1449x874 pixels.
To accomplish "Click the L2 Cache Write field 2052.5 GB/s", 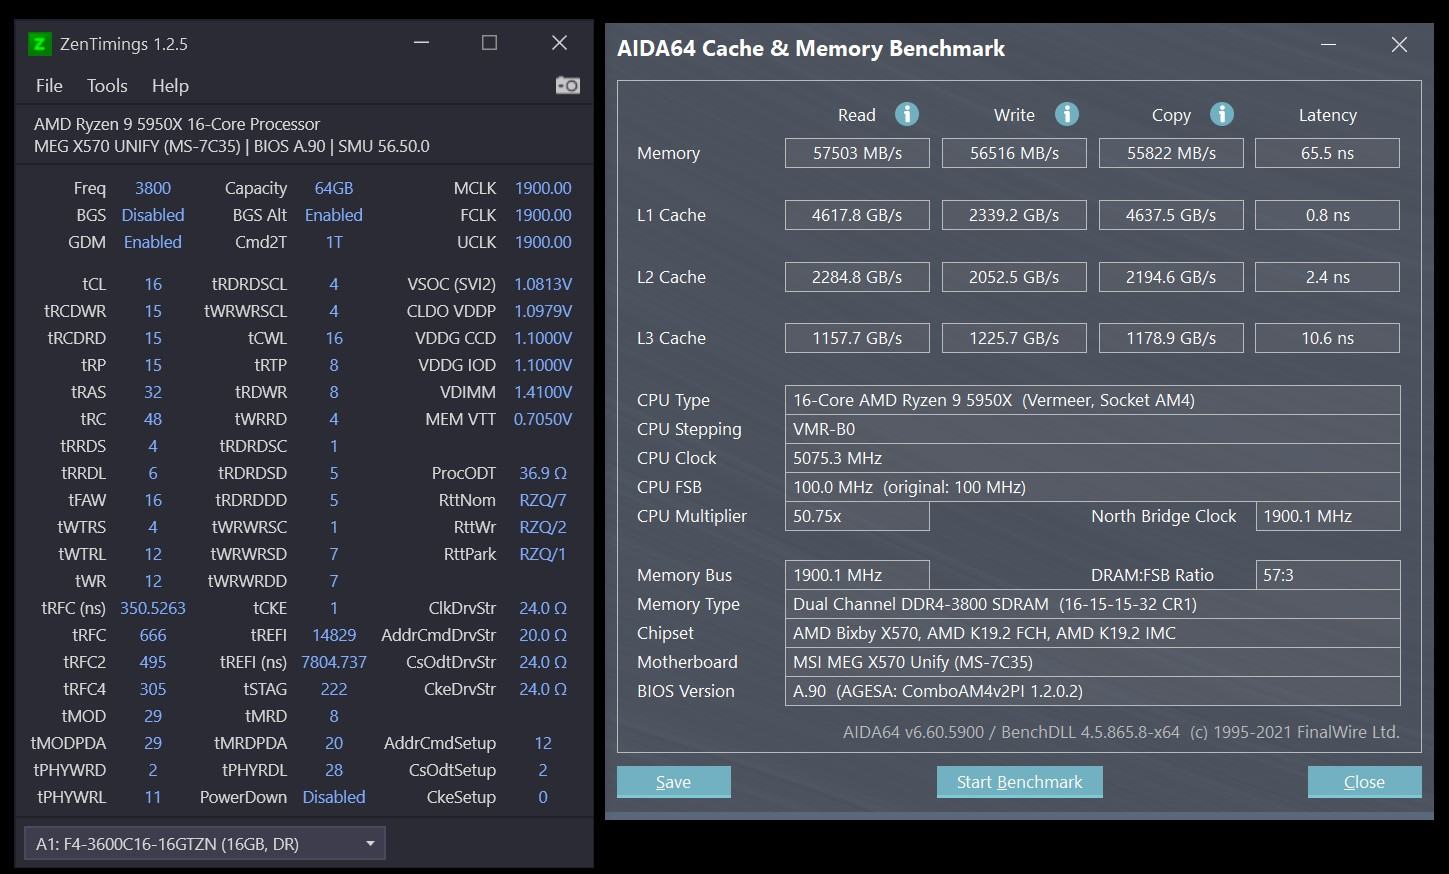I will tap(1014, 277).
